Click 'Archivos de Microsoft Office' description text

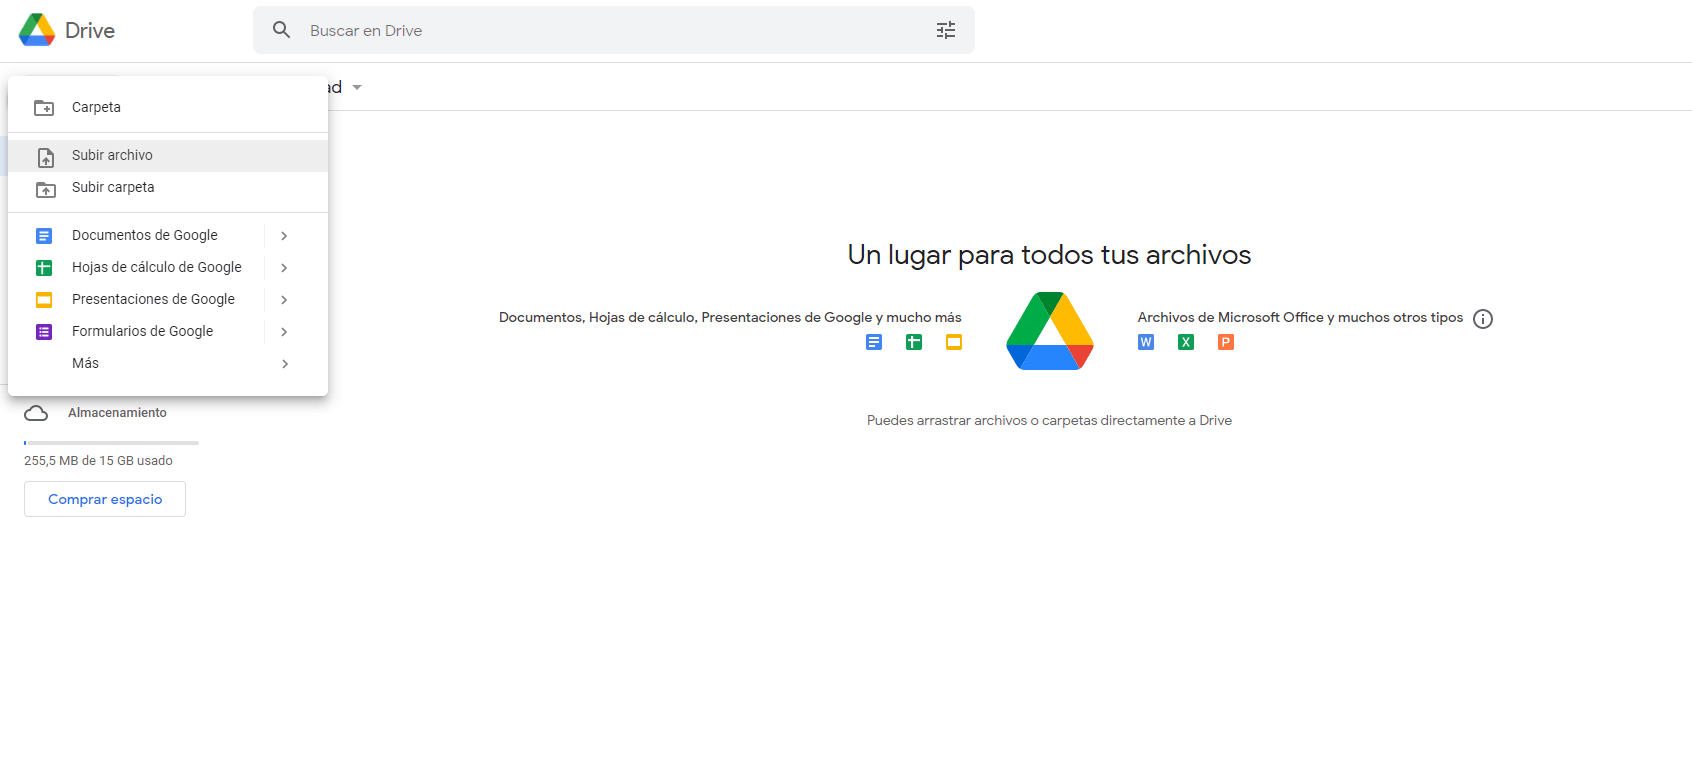pyautogui.click(x=1300, y=317)
